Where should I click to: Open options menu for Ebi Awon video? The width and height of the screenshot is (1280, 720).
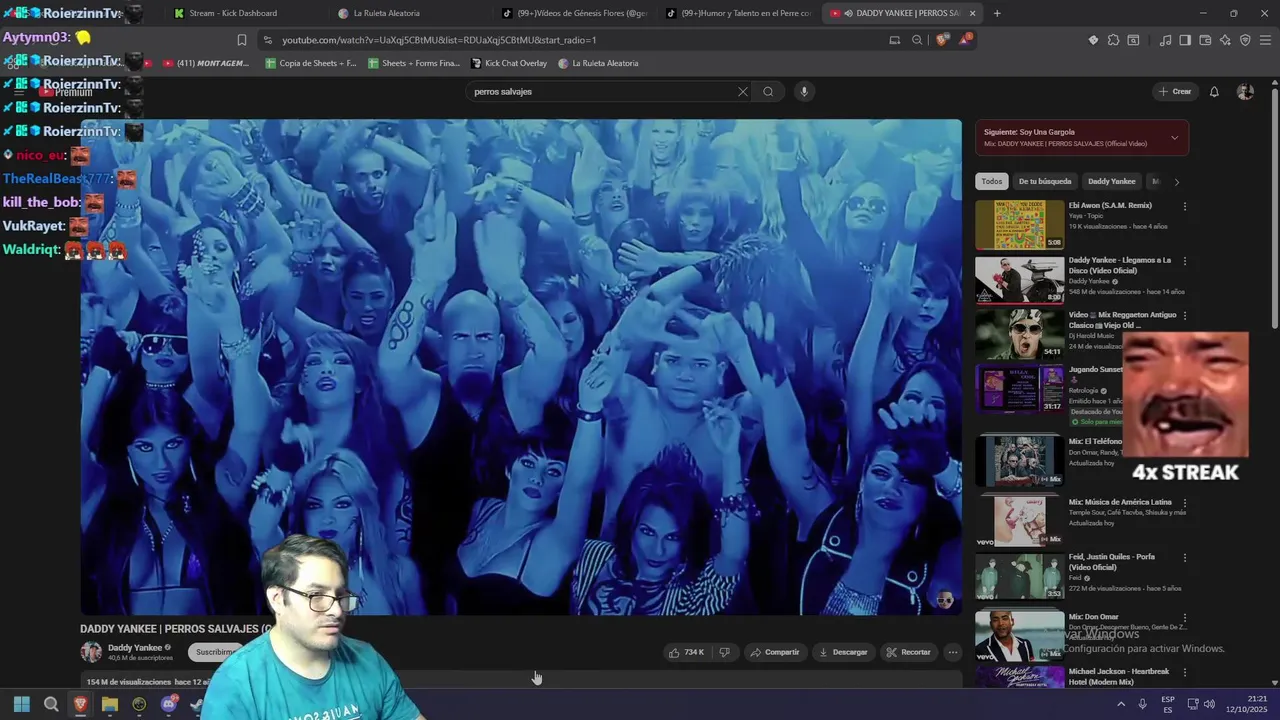[x=1185, y=206]
